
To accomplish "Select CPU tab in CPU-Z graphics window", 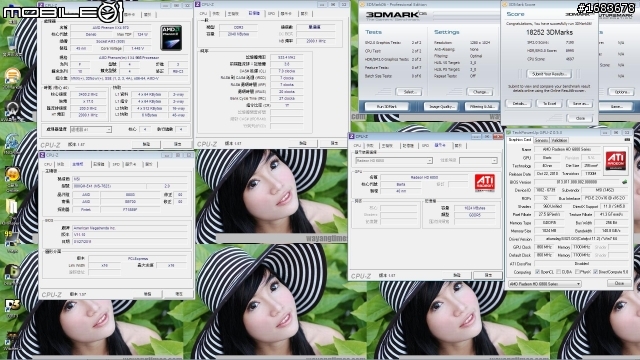I will (357, 146).
